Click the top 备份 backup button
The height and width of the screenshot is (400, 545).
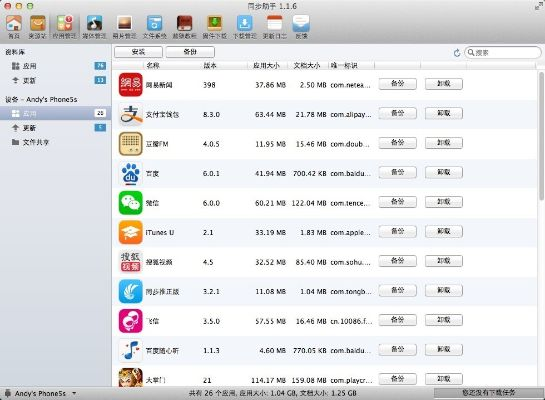(x=190, y=52)
